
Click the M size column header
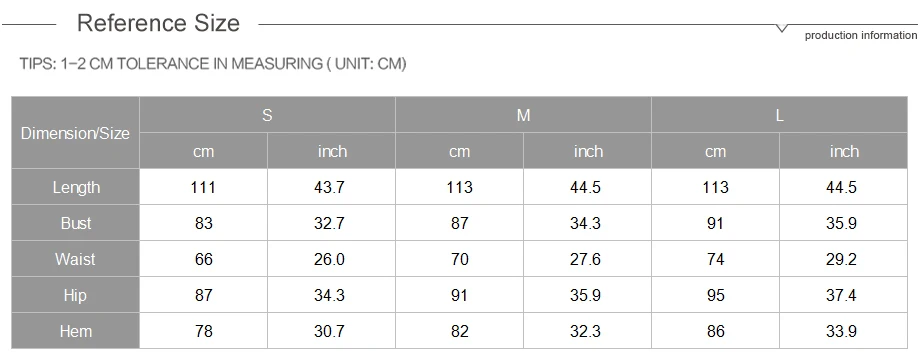pos(523,115)
